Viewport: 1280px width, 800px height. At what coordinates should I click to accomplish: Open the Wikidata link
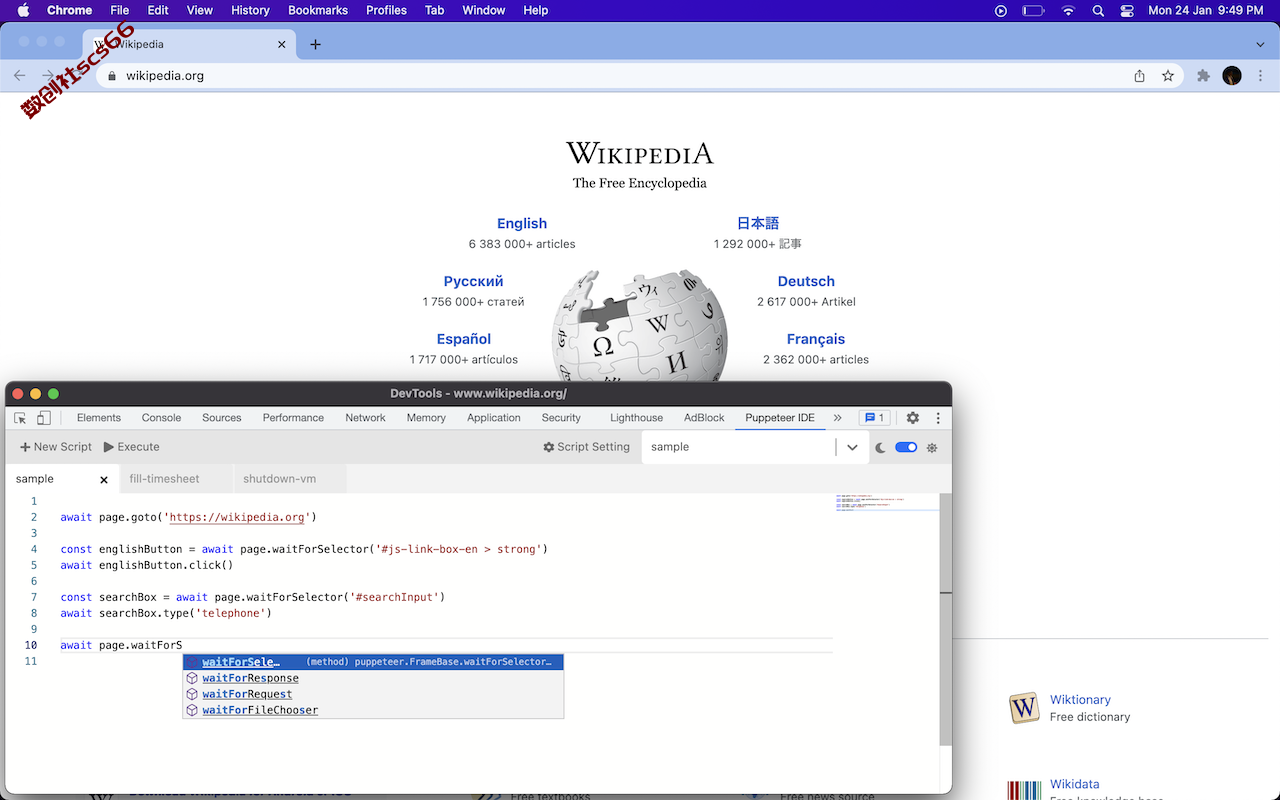click(1075, 785)
